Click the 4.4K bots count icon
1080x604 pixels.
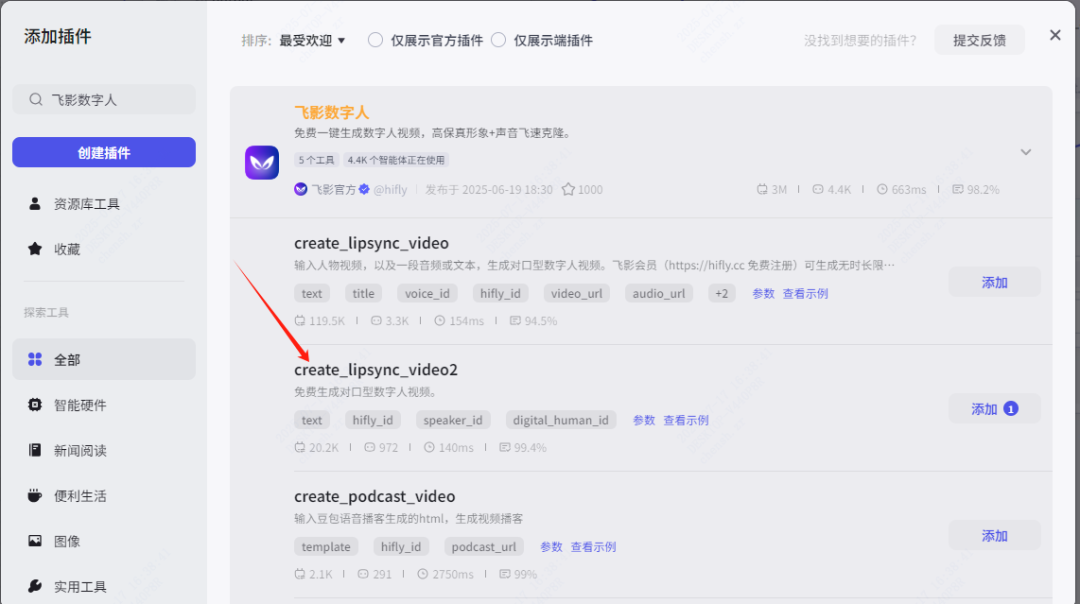tap(818, 189)
